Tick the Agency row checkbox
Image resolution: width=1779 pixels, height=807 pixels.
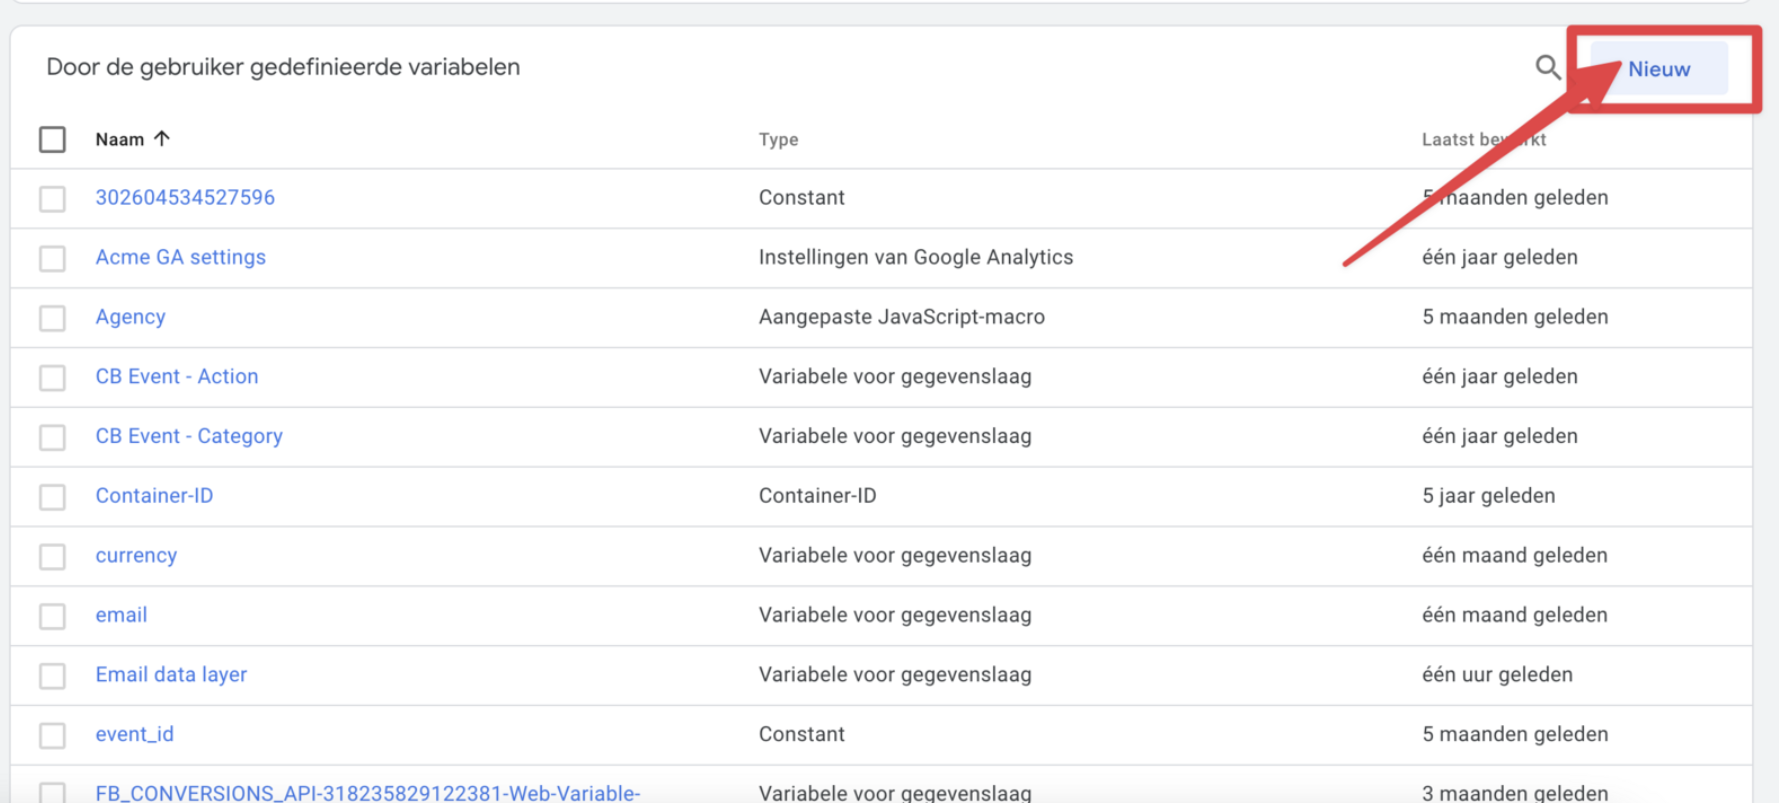coord(52,318)
